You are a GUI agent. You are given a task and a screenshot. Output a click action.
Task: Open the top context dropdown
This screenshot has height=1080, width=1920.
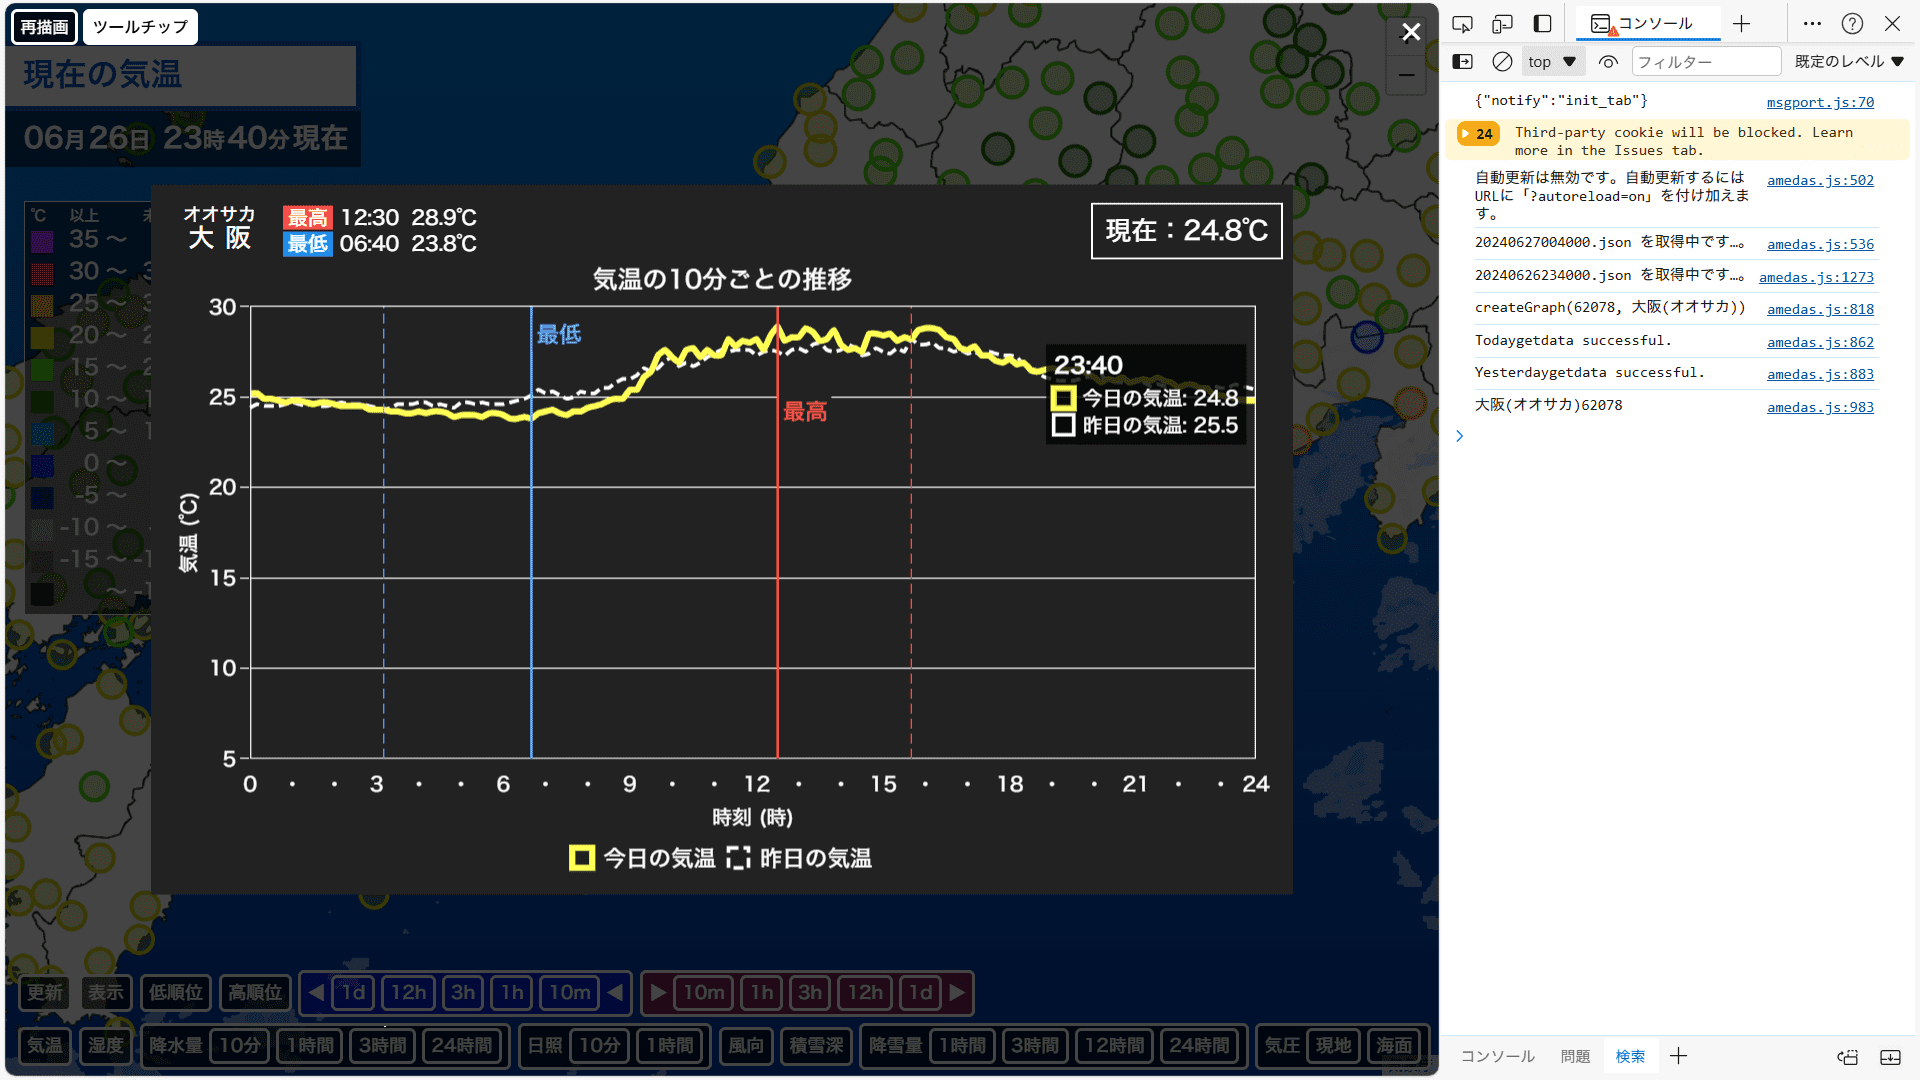coord(1552,62)
